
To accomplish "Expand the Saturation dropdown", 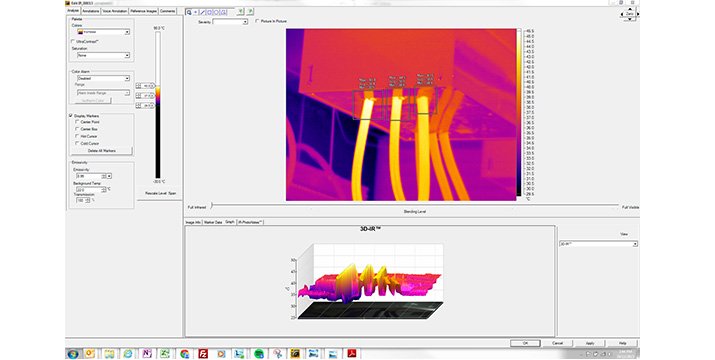I will click(104, 55).
